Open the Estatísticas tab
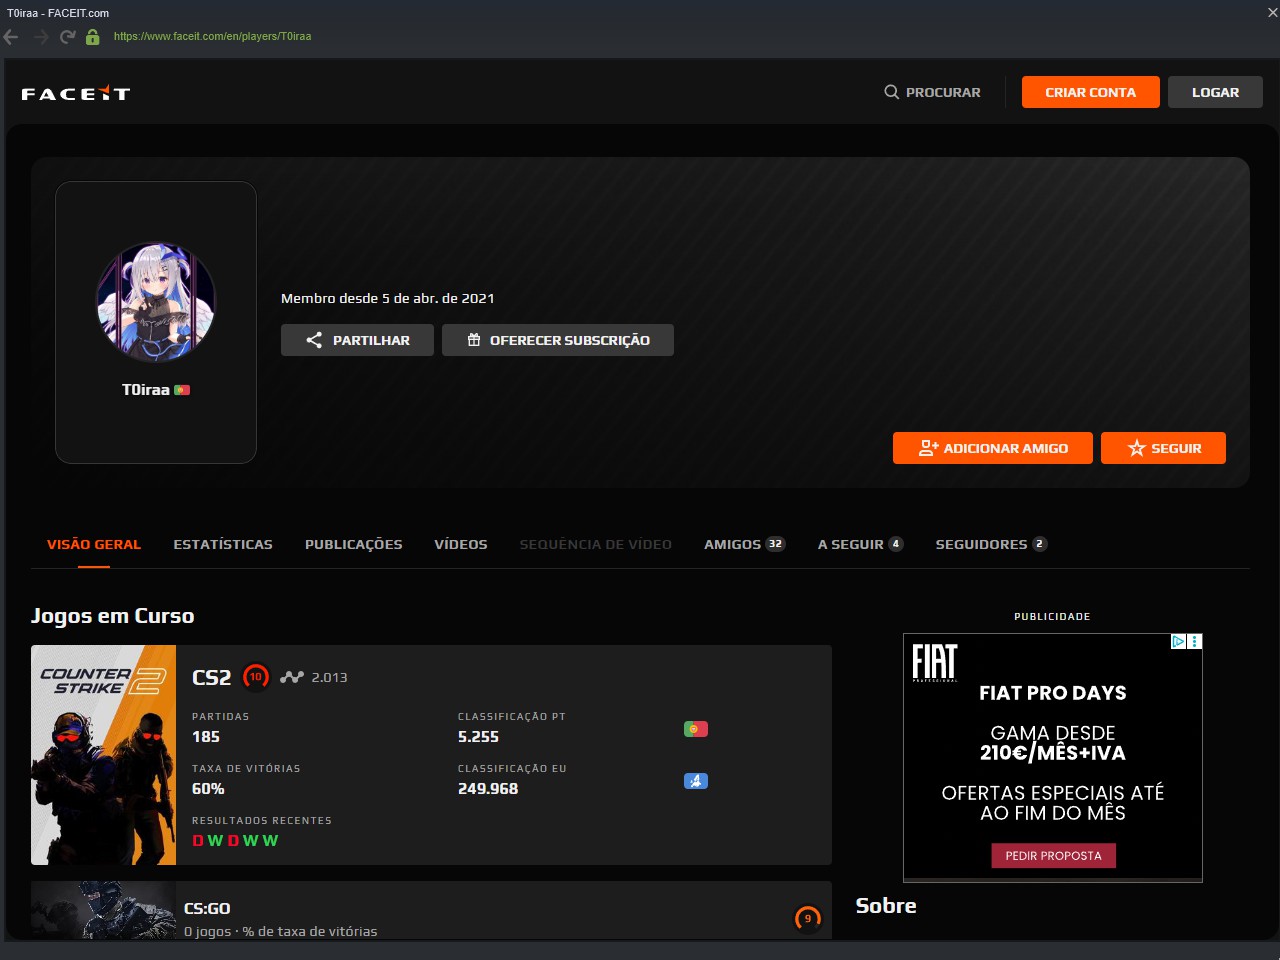The height and width of the screenshot is (960, 1280). (x=223, y=544)
